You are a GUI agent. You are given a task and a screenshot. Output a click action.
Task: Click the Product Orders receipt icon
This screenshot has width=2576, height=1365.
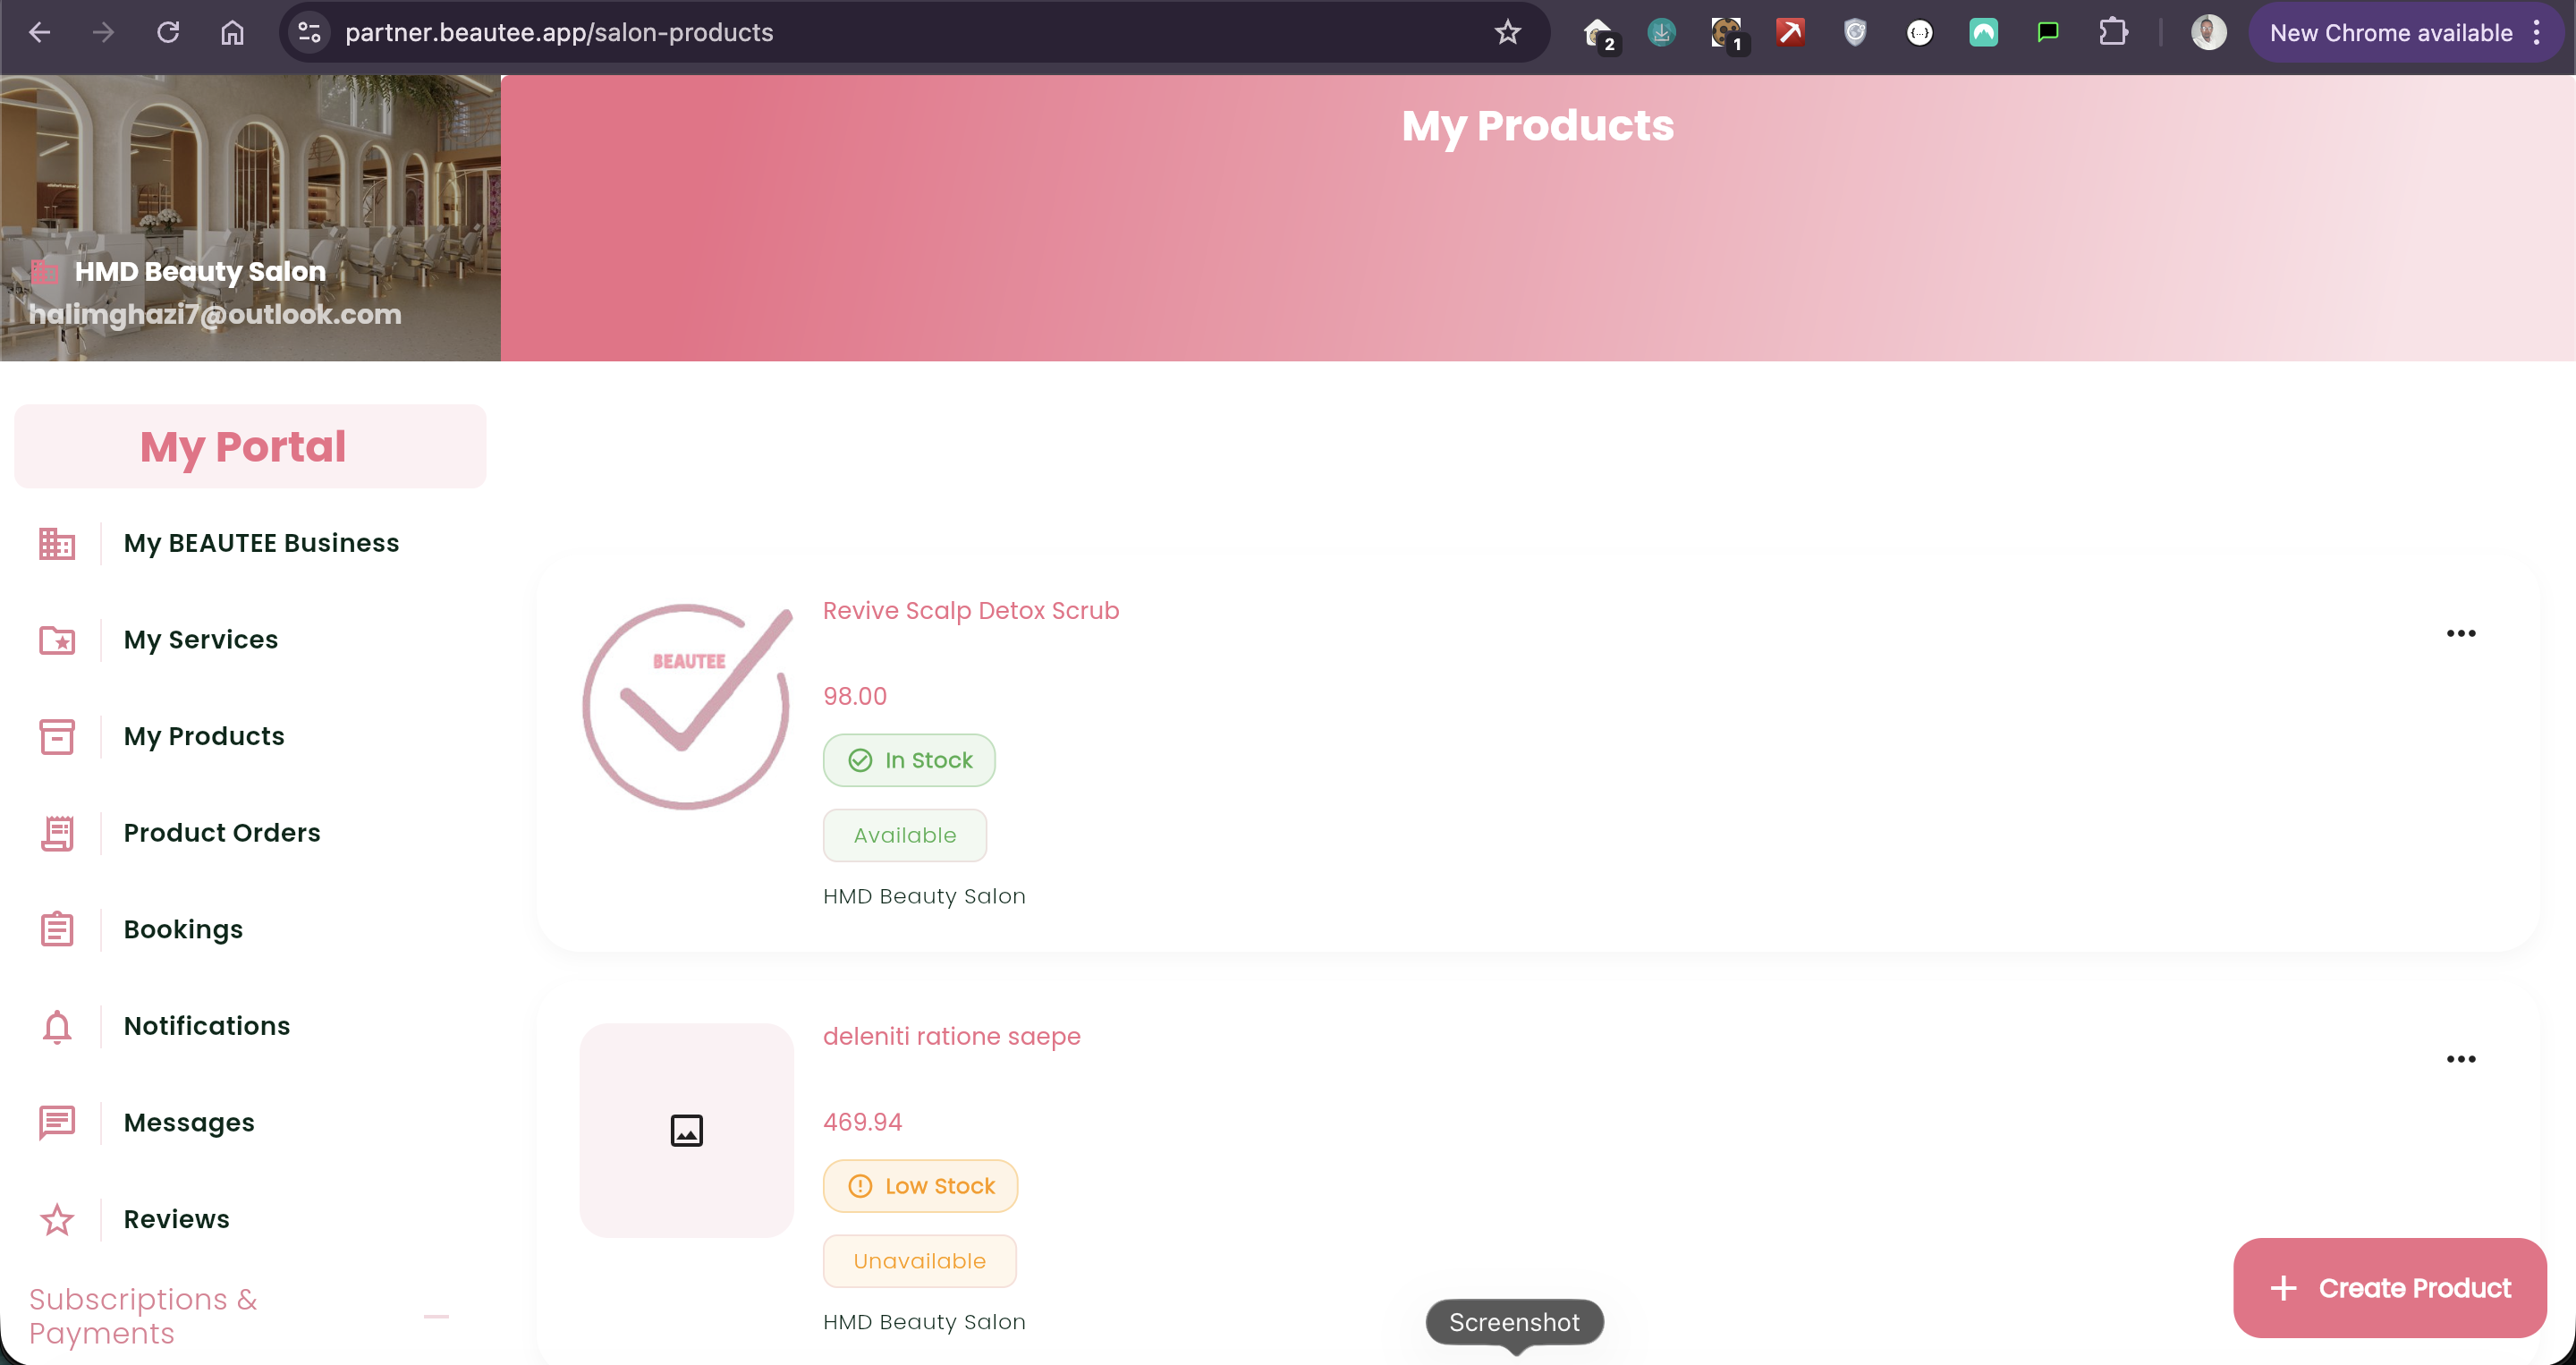[x=57, y=833]
